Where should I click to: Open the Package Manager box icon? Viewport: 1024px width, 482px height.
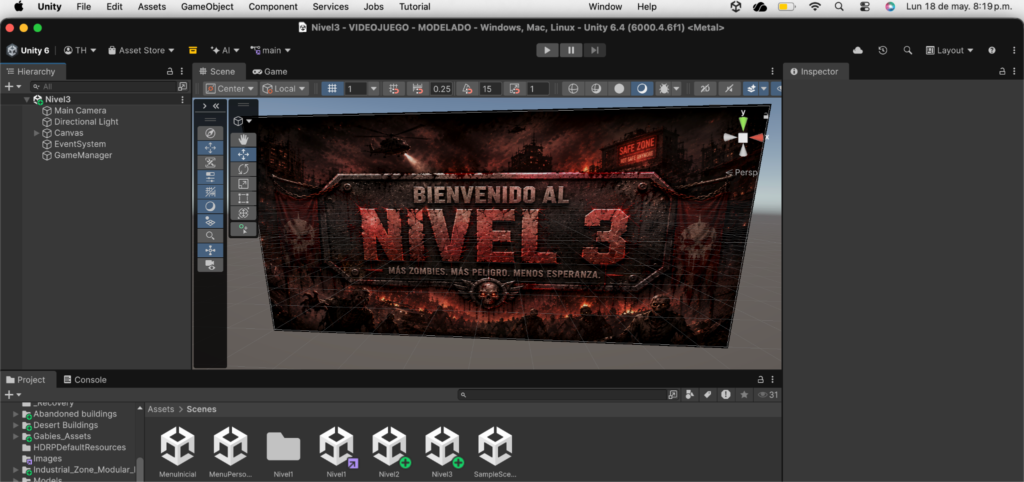(193, 50)
